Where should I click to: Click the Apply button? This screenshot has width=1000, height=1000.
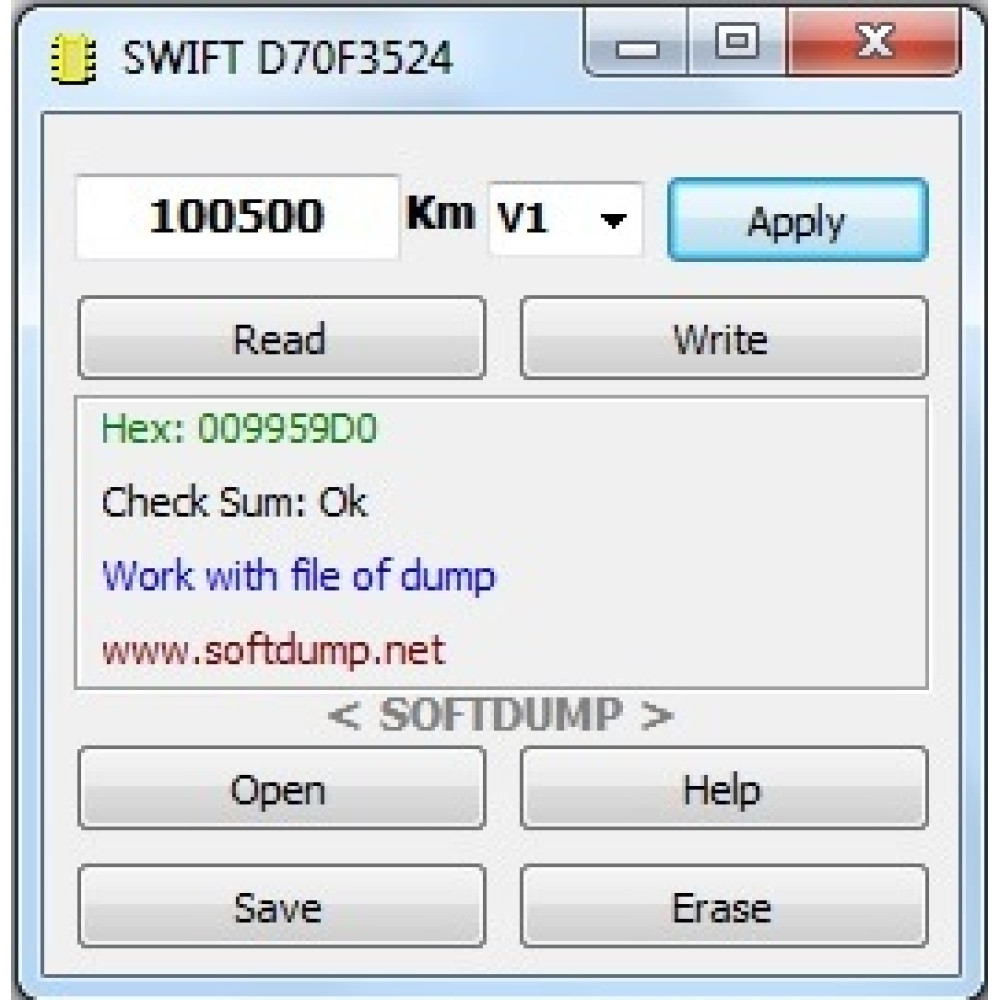point(798,219)
